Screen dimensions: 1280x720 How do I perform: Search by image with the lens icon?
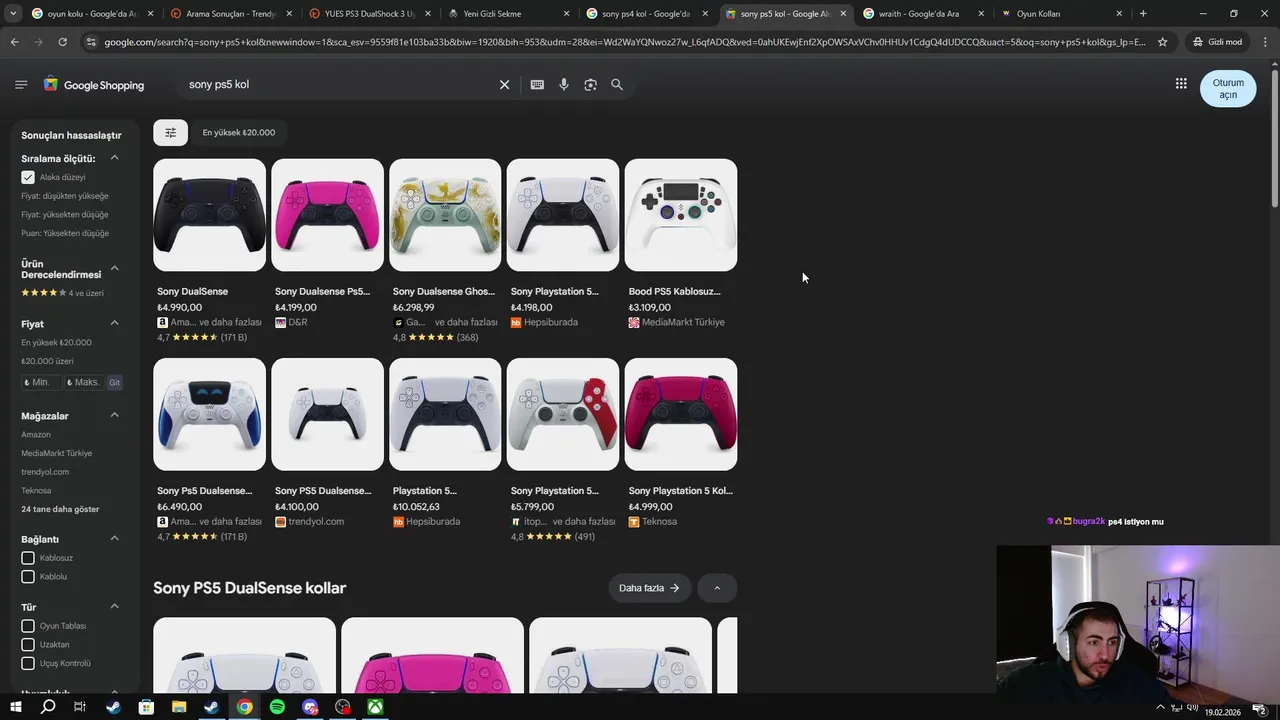(590, 85)
